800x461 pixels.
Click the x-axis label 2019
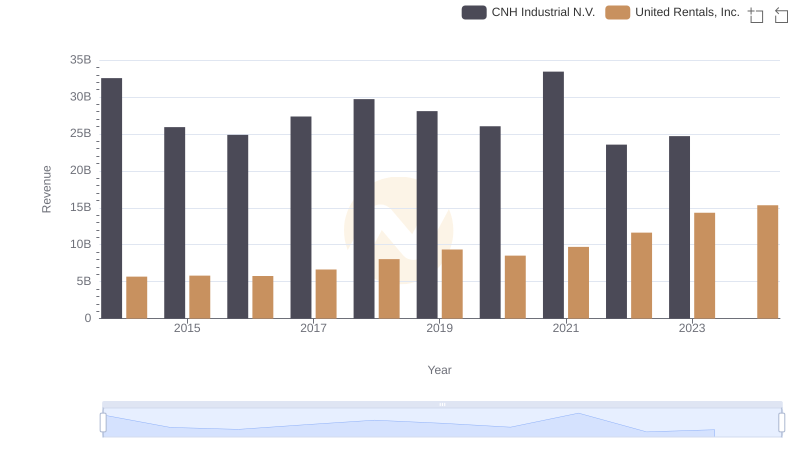tap(439, 328)
